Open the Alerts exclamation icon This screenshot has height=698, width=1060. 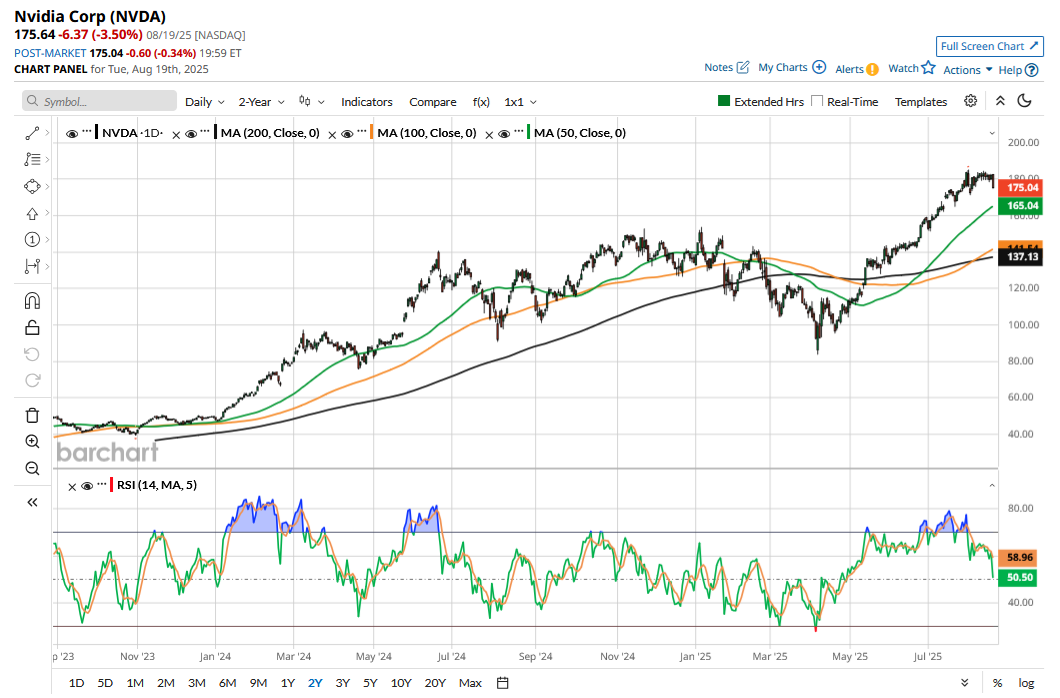point(873,69)
